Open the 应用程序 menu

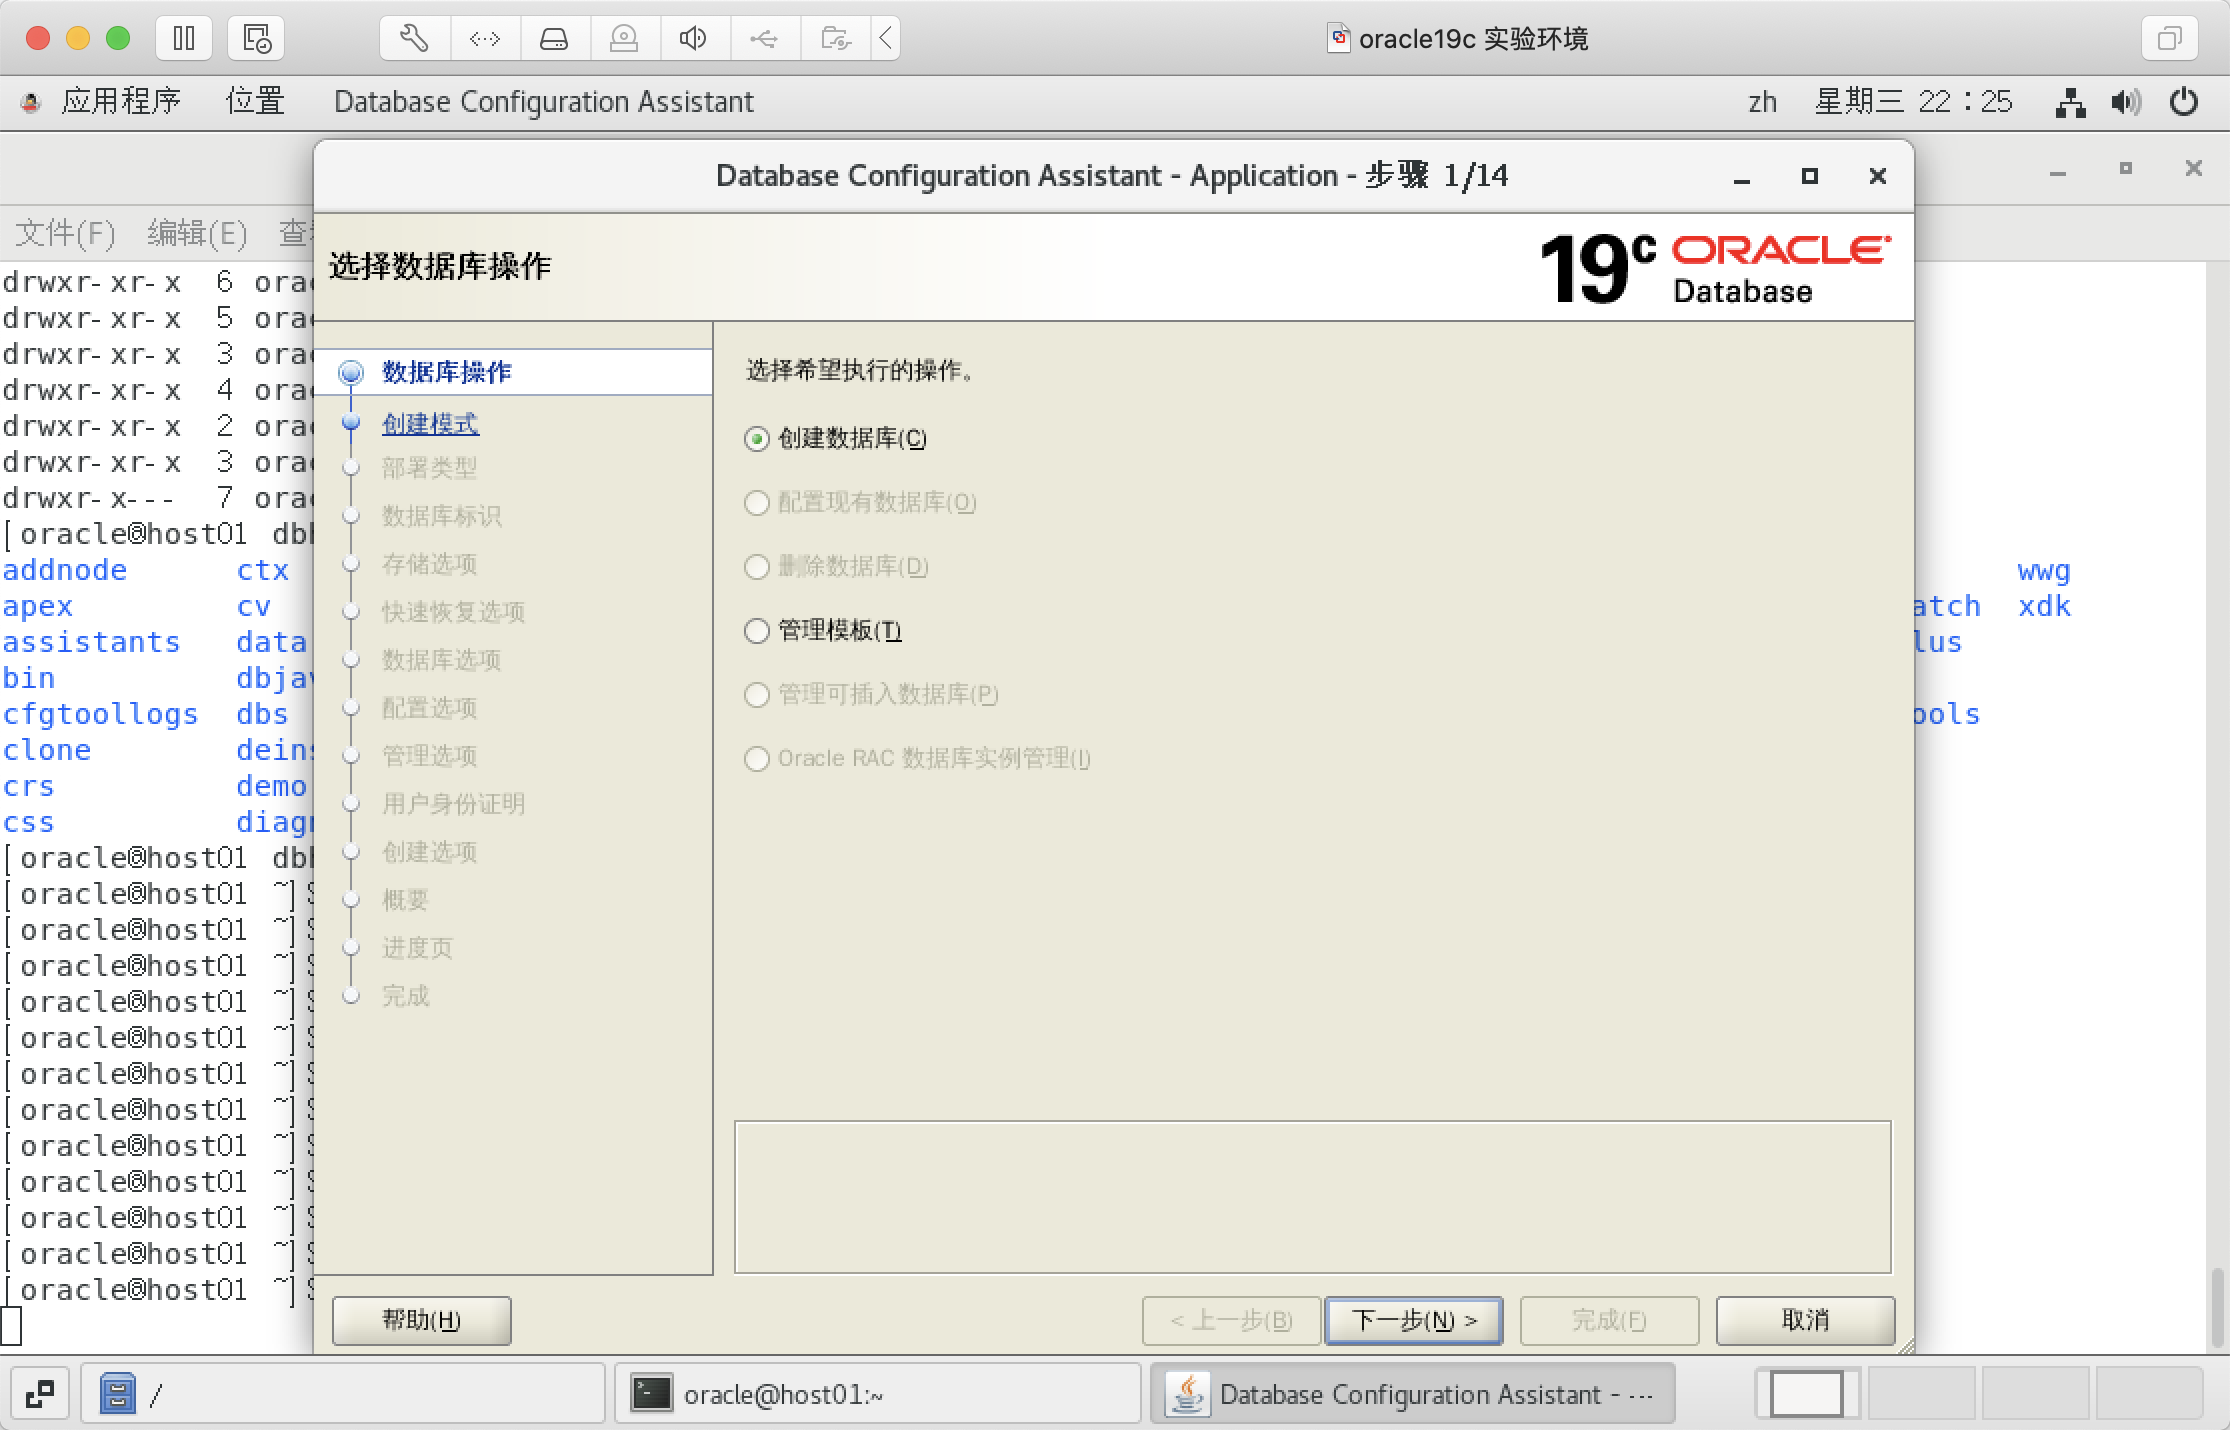click(122, 101)
